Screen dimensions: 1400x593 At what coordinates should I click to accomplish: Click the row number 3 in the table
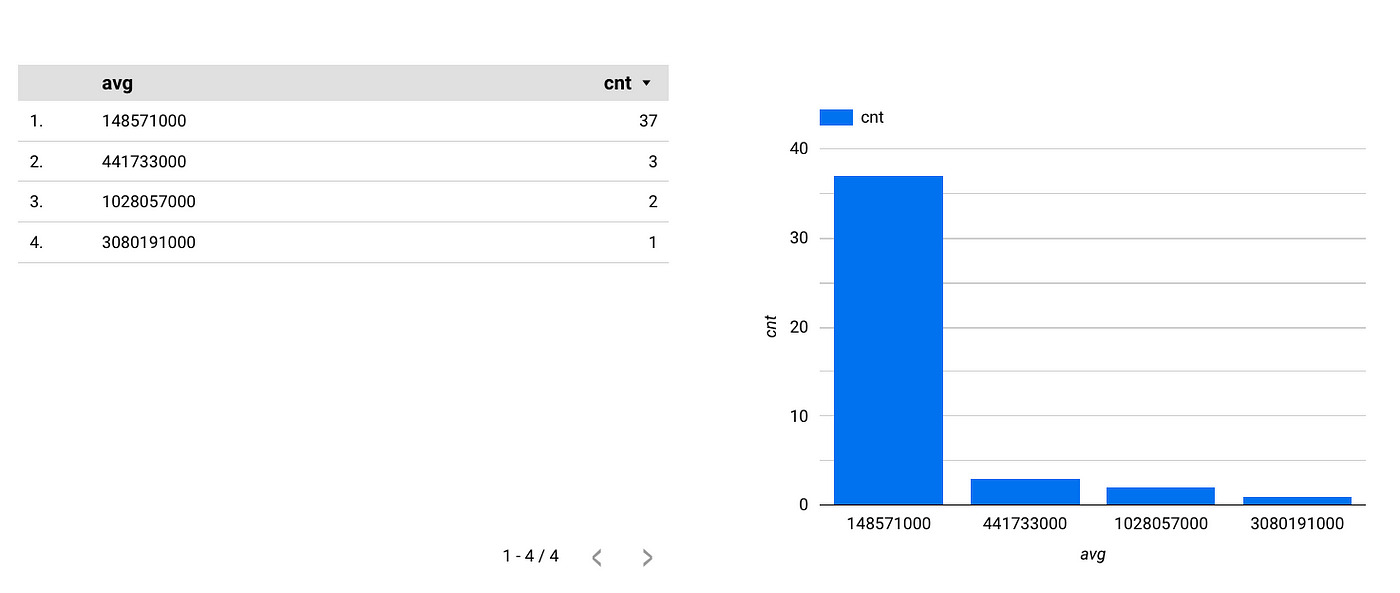[x=36, y=201]
